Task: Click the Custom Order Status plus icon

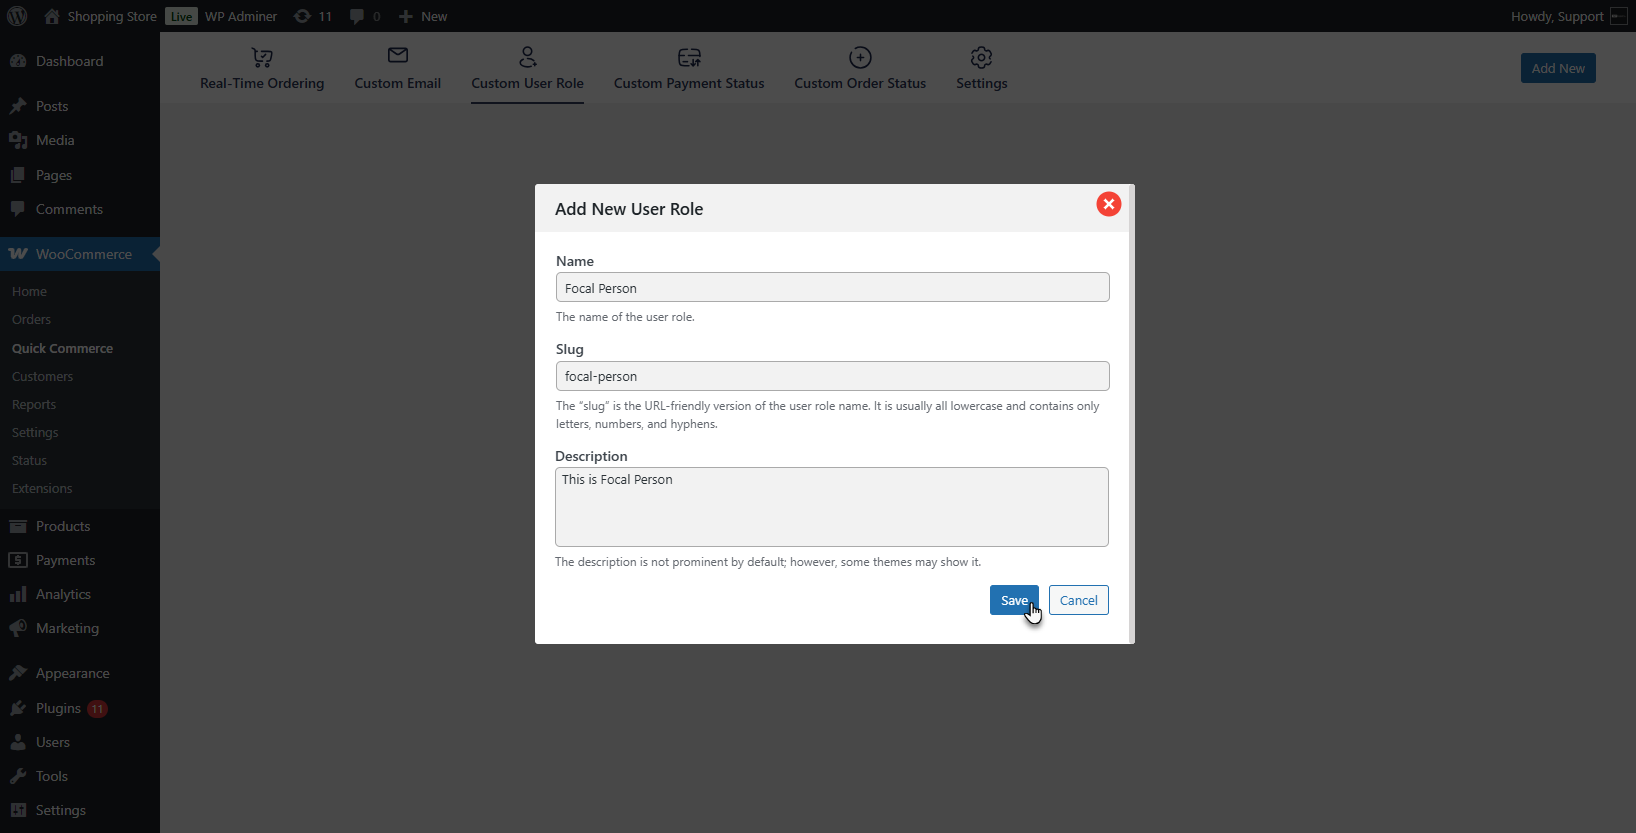Action: pos(860,57)
